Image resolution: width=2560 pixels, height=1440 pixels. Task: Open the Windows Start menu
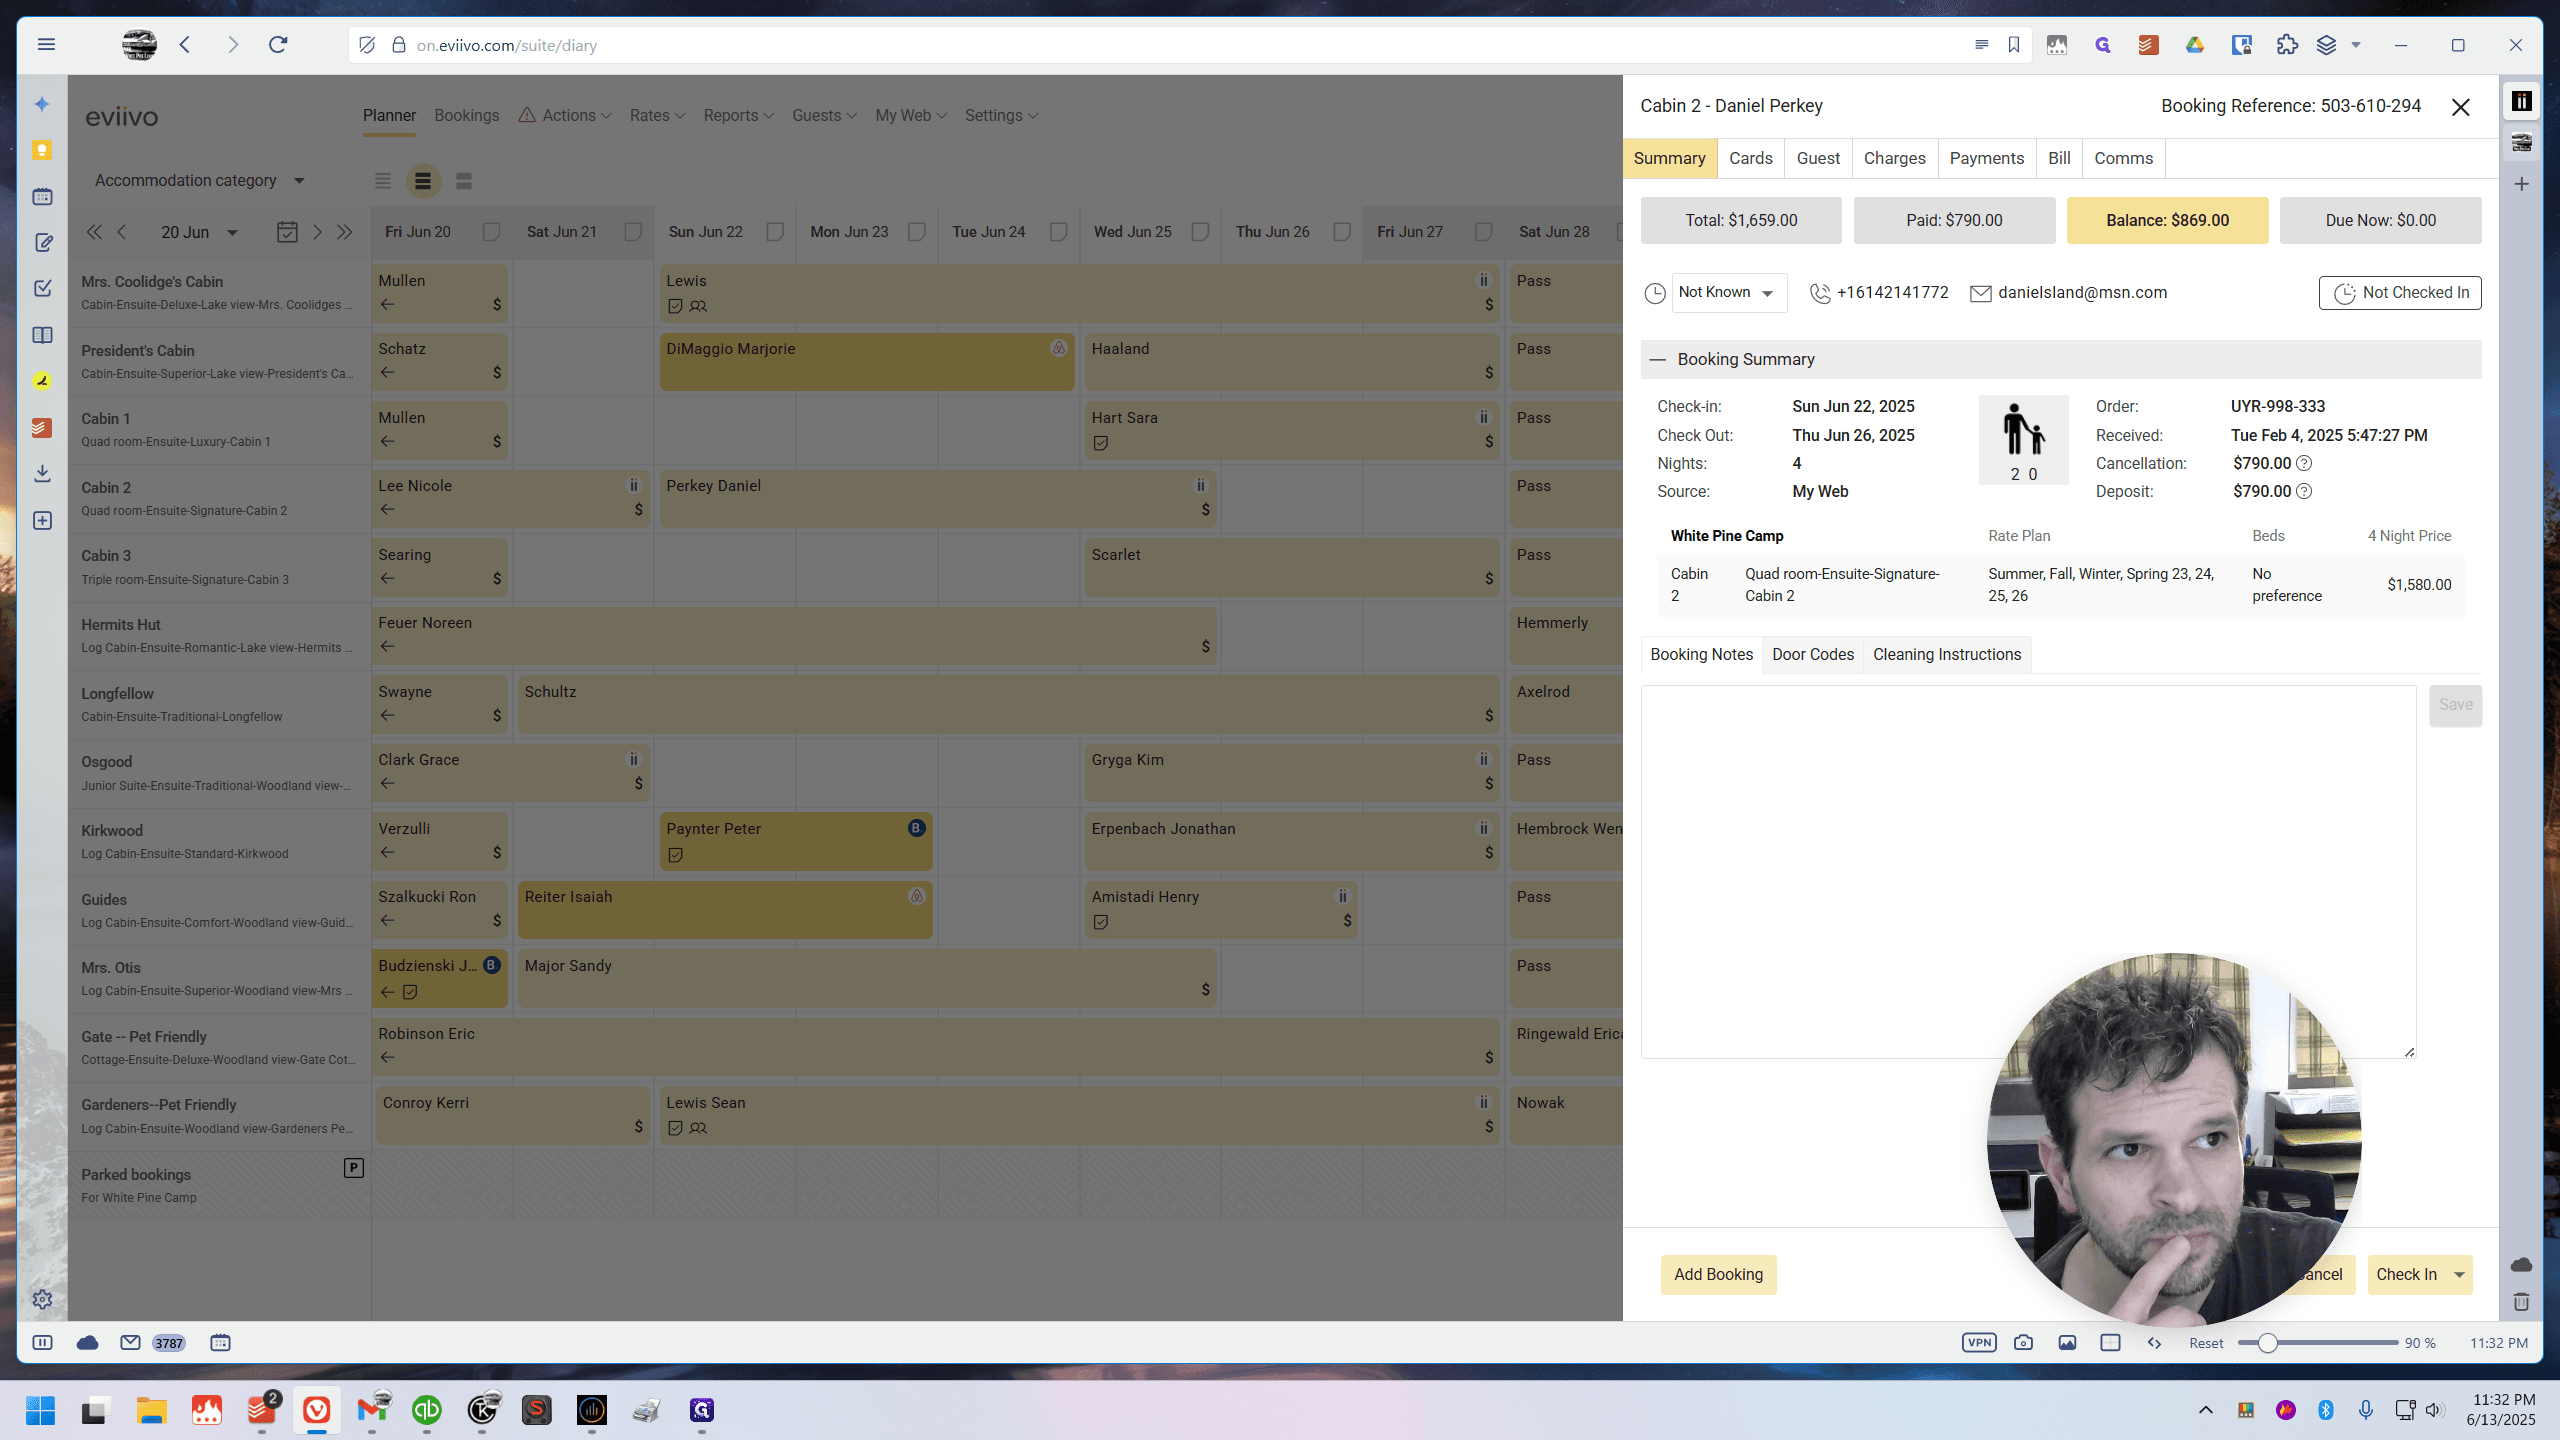click(40, 1410)
